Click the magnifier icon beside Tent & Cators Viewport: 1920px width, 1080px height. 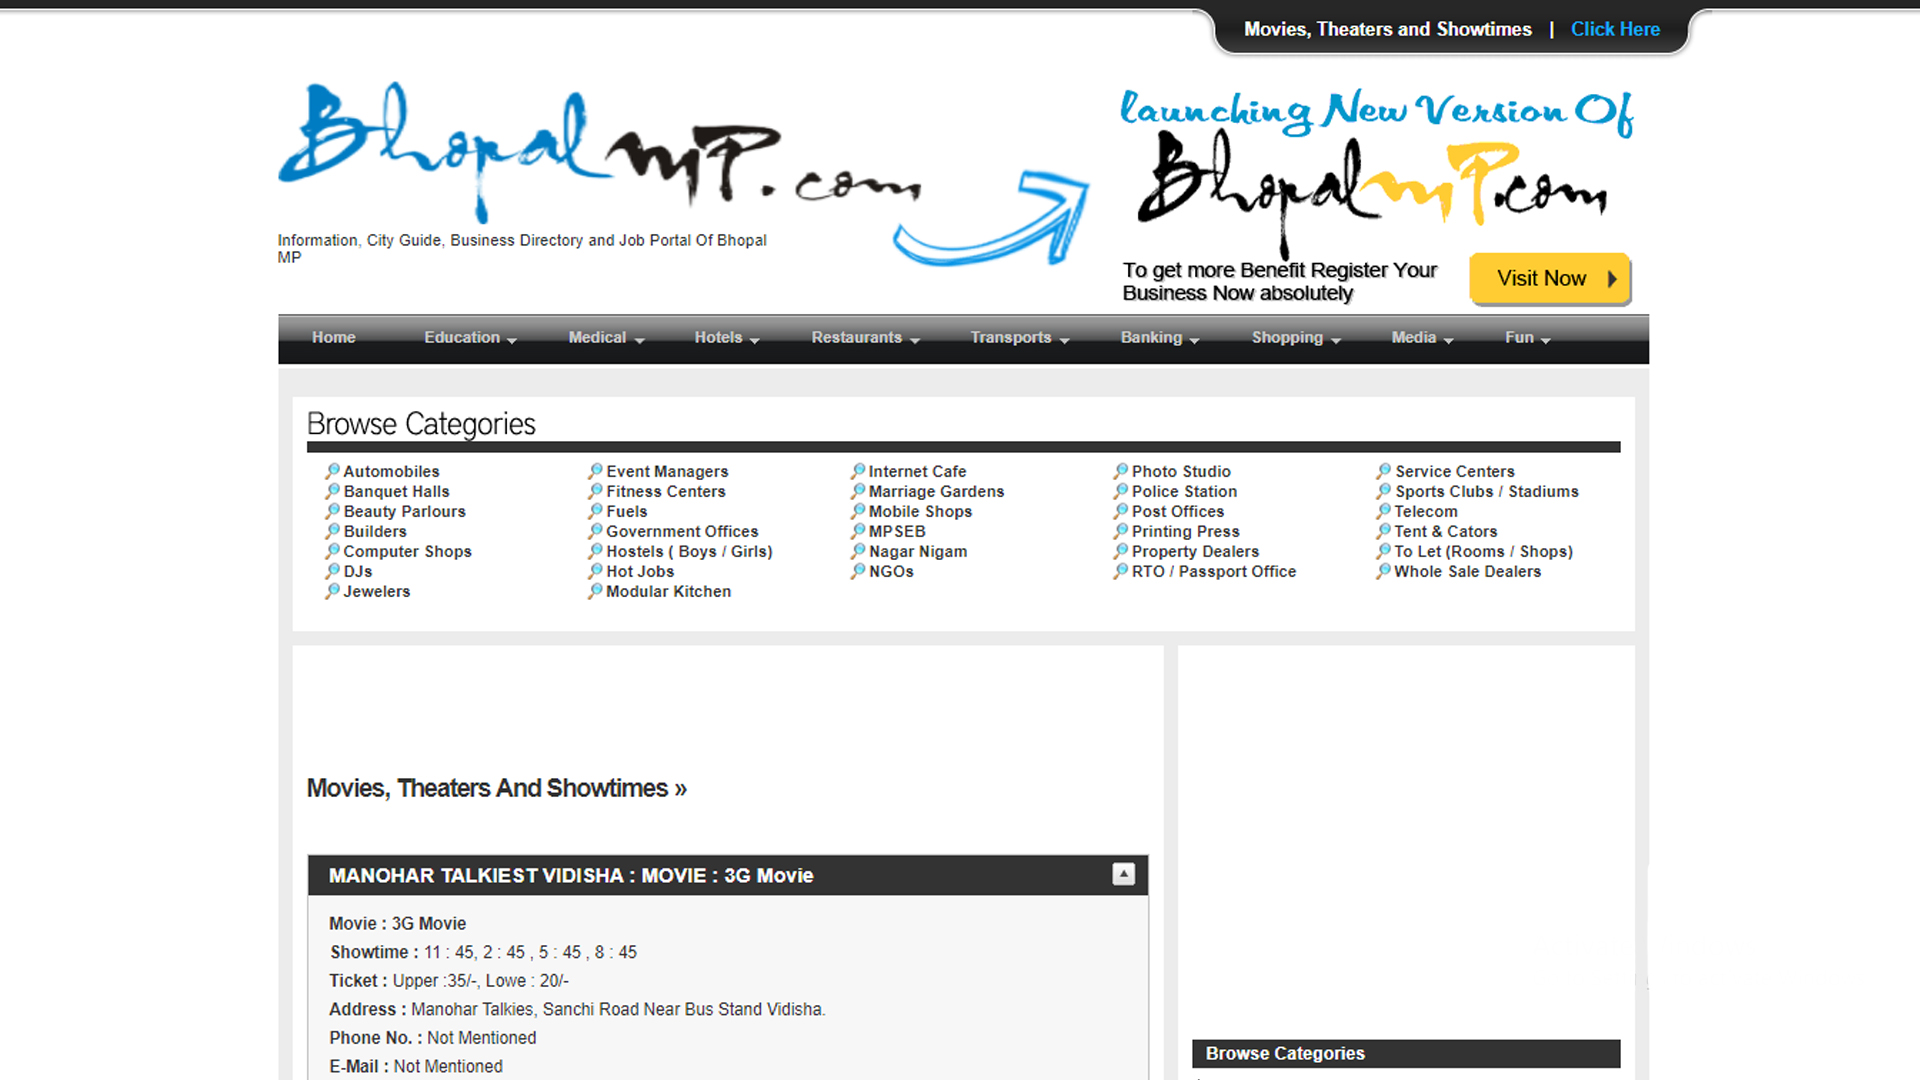tap(1384, 531)
